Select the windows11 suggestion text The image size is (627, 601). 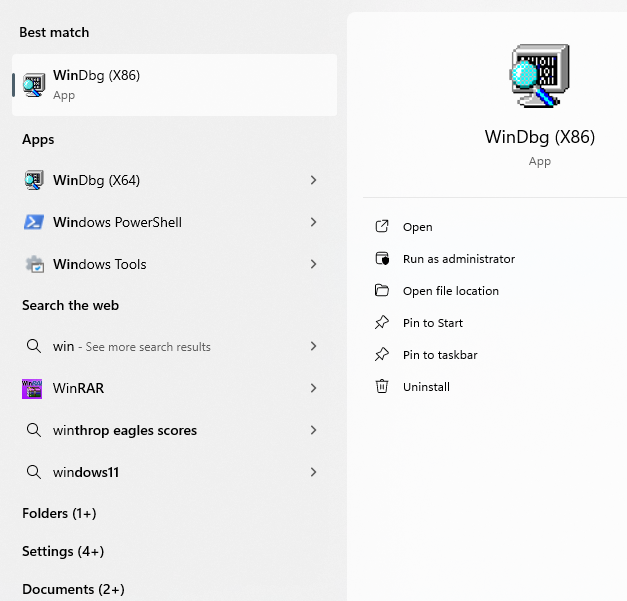tap(86, 472)
